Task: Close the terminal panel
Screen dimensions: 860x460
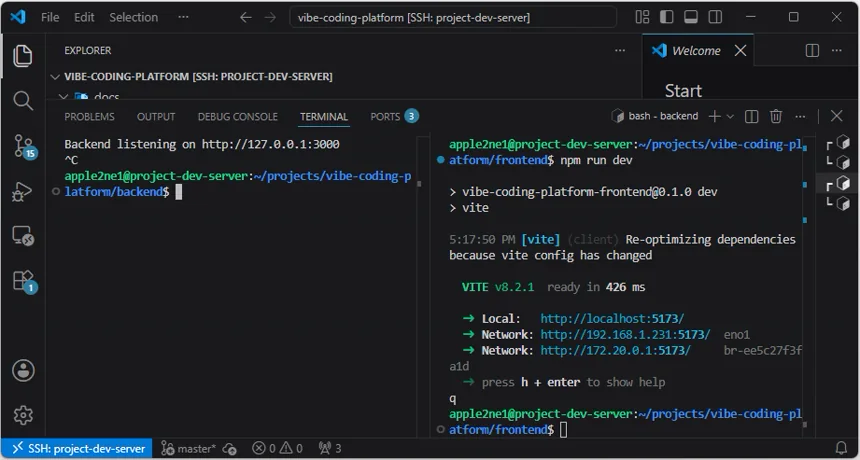Action: [836, 116]
